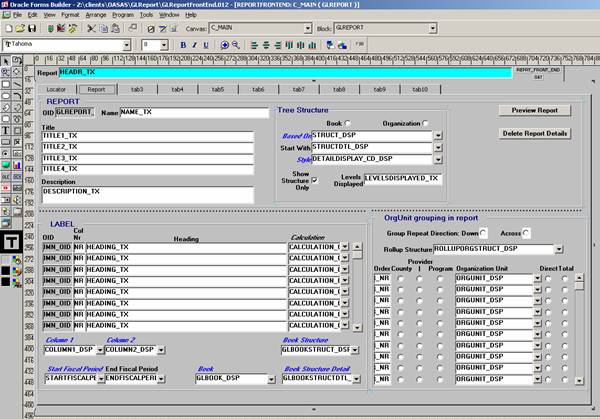Select Program radio in first OrgUnit row
The height and width of the screenshot is (419, 600).
pos(440,279)
